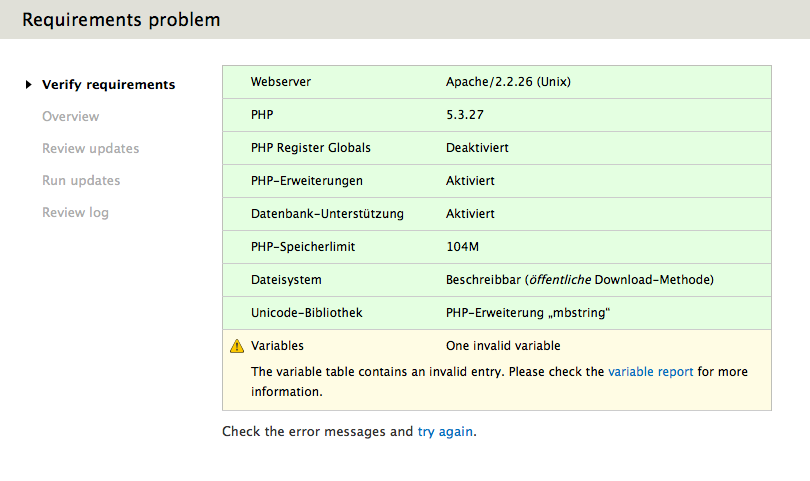Viewport: 810px width, 481px height.
Task: Click the Unicode-Bibliothek row label
Action: coord(306,313)
